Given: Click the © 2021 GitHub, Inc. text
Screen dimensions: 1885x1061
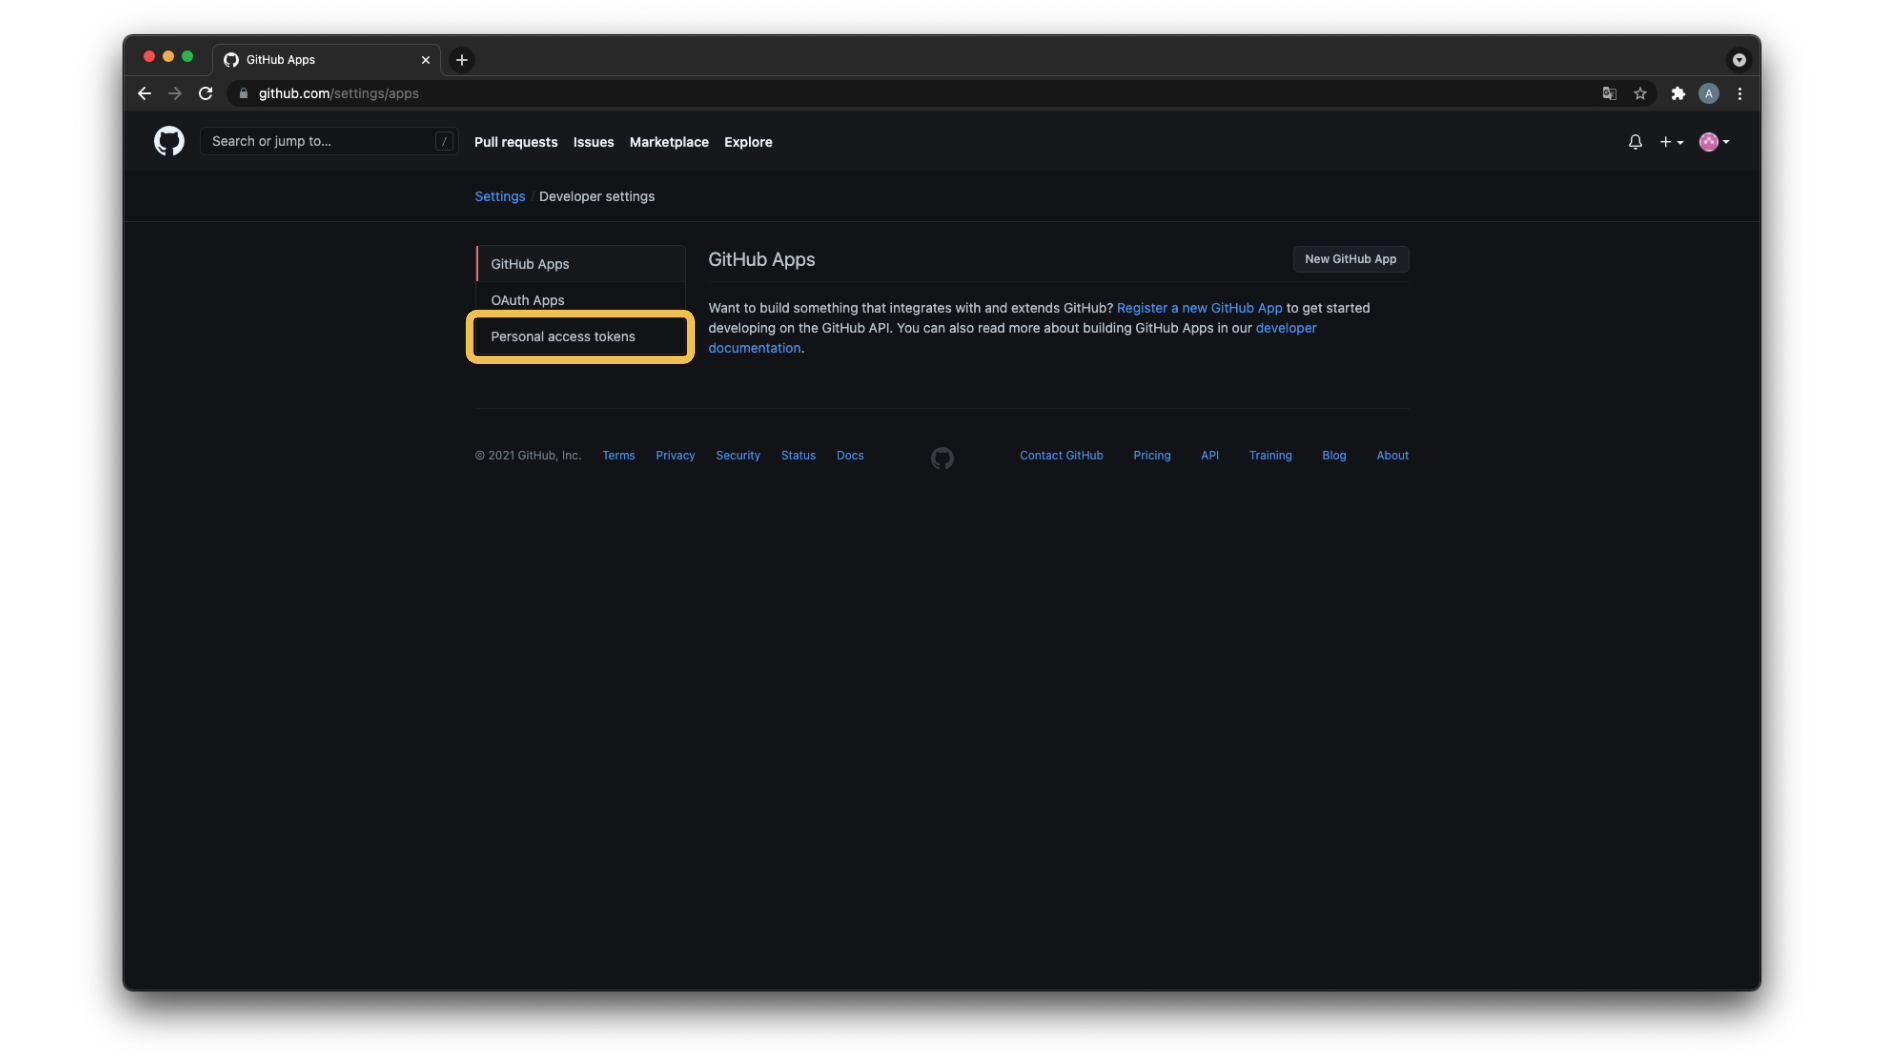Looking at the screenshot, I should 527,455.
